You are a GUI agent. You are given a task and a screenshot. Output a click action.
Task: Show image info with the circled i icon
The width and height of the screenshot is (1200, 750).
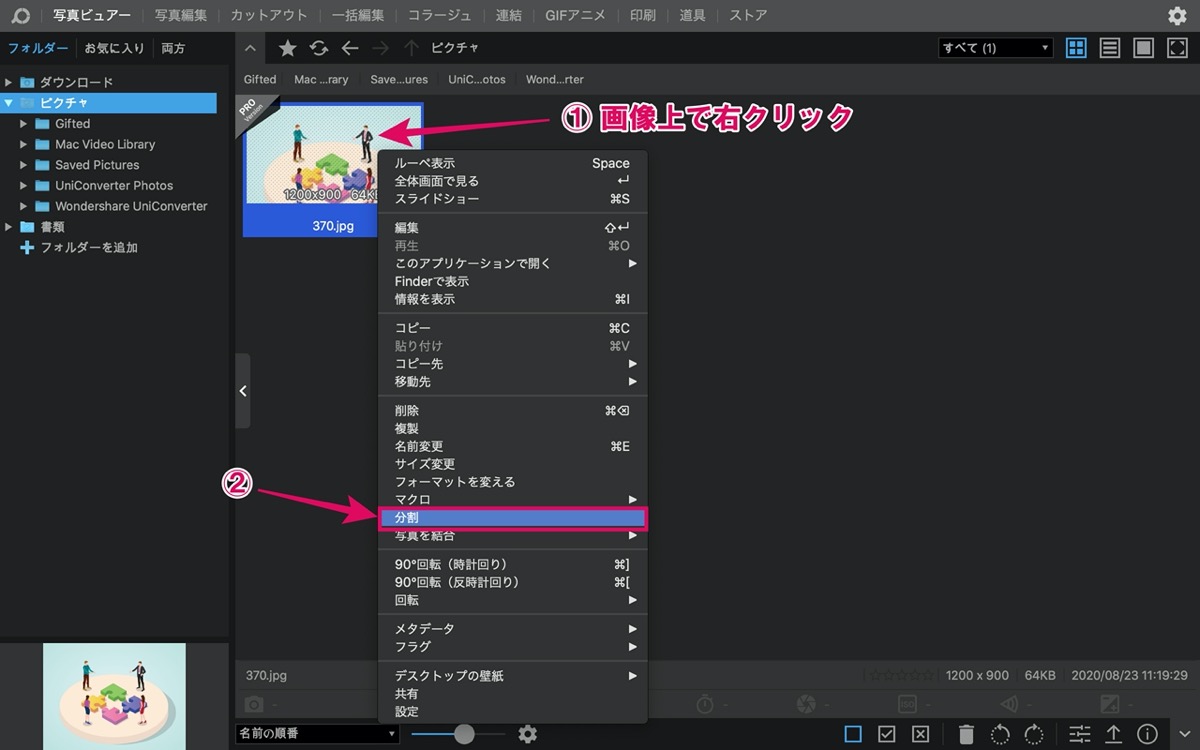[x=1147, y=734]
